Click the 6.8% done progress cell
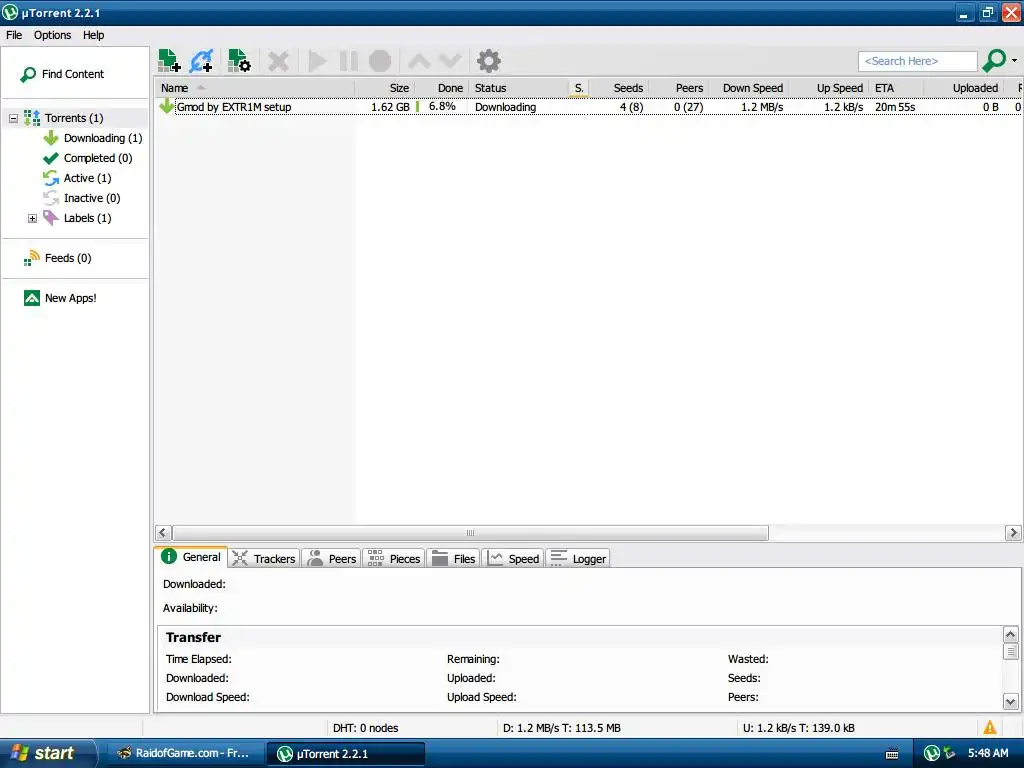 pos(441,106)
